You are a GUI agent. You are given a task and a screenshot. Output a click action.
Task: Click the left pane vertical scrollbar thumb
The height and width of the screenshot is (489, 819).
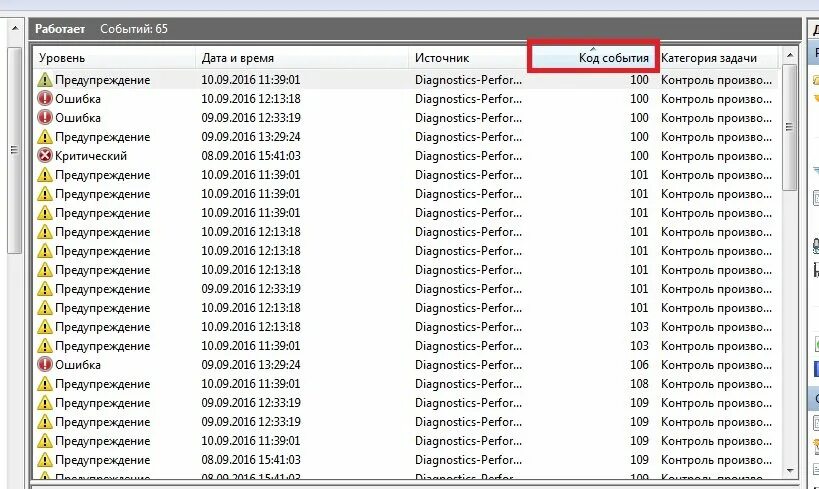tap(15, 150)
